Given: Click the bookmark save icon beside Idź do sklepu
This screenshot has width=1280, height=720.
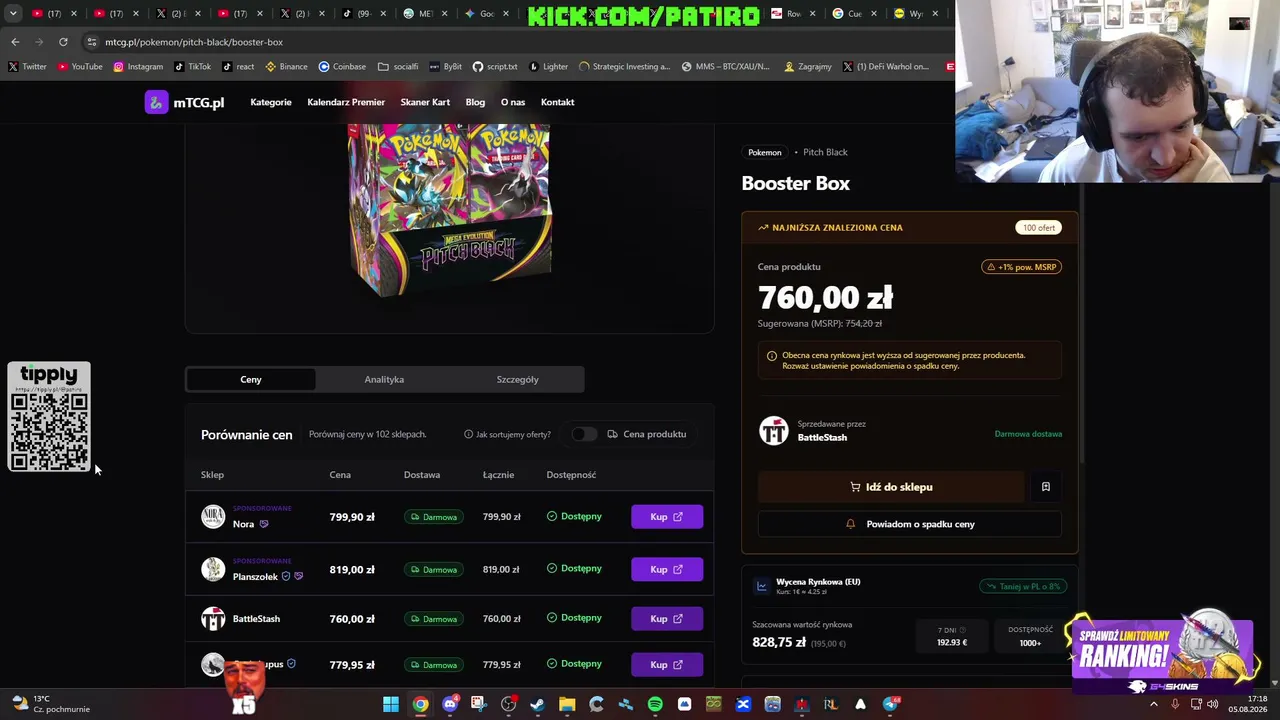Looking at the screenshot, I should point(1046,487).
